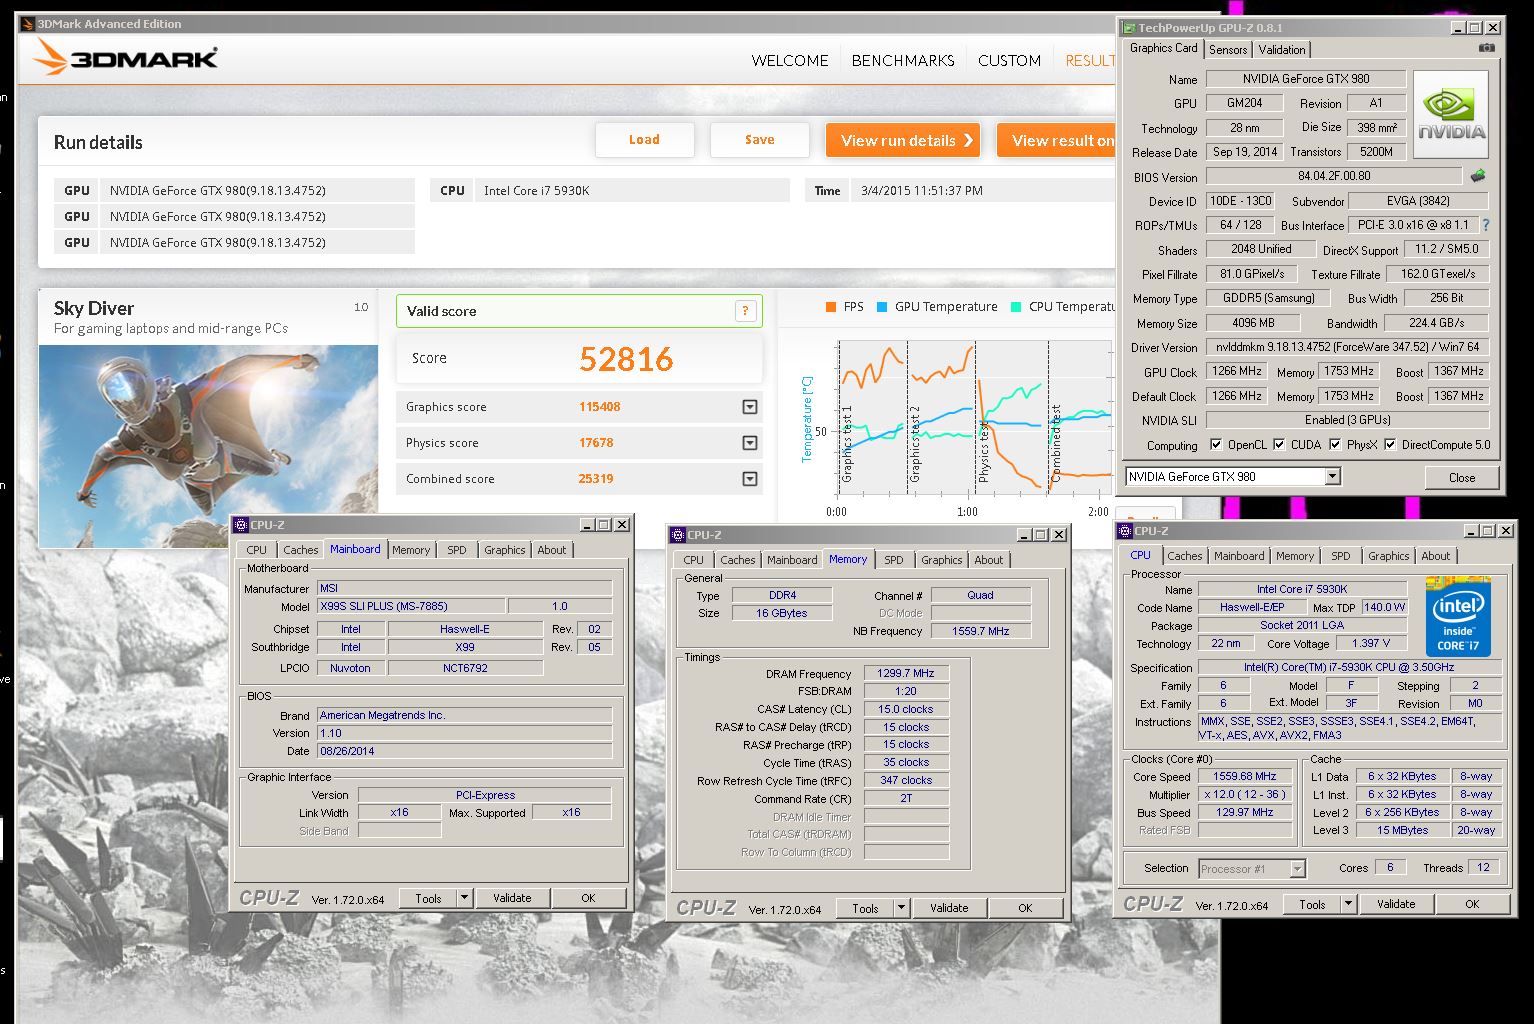The height and width of the screenshot is (1024, 1534).
Task: Click the X99S SLI PLUS model field
Action: click(411, 606)
